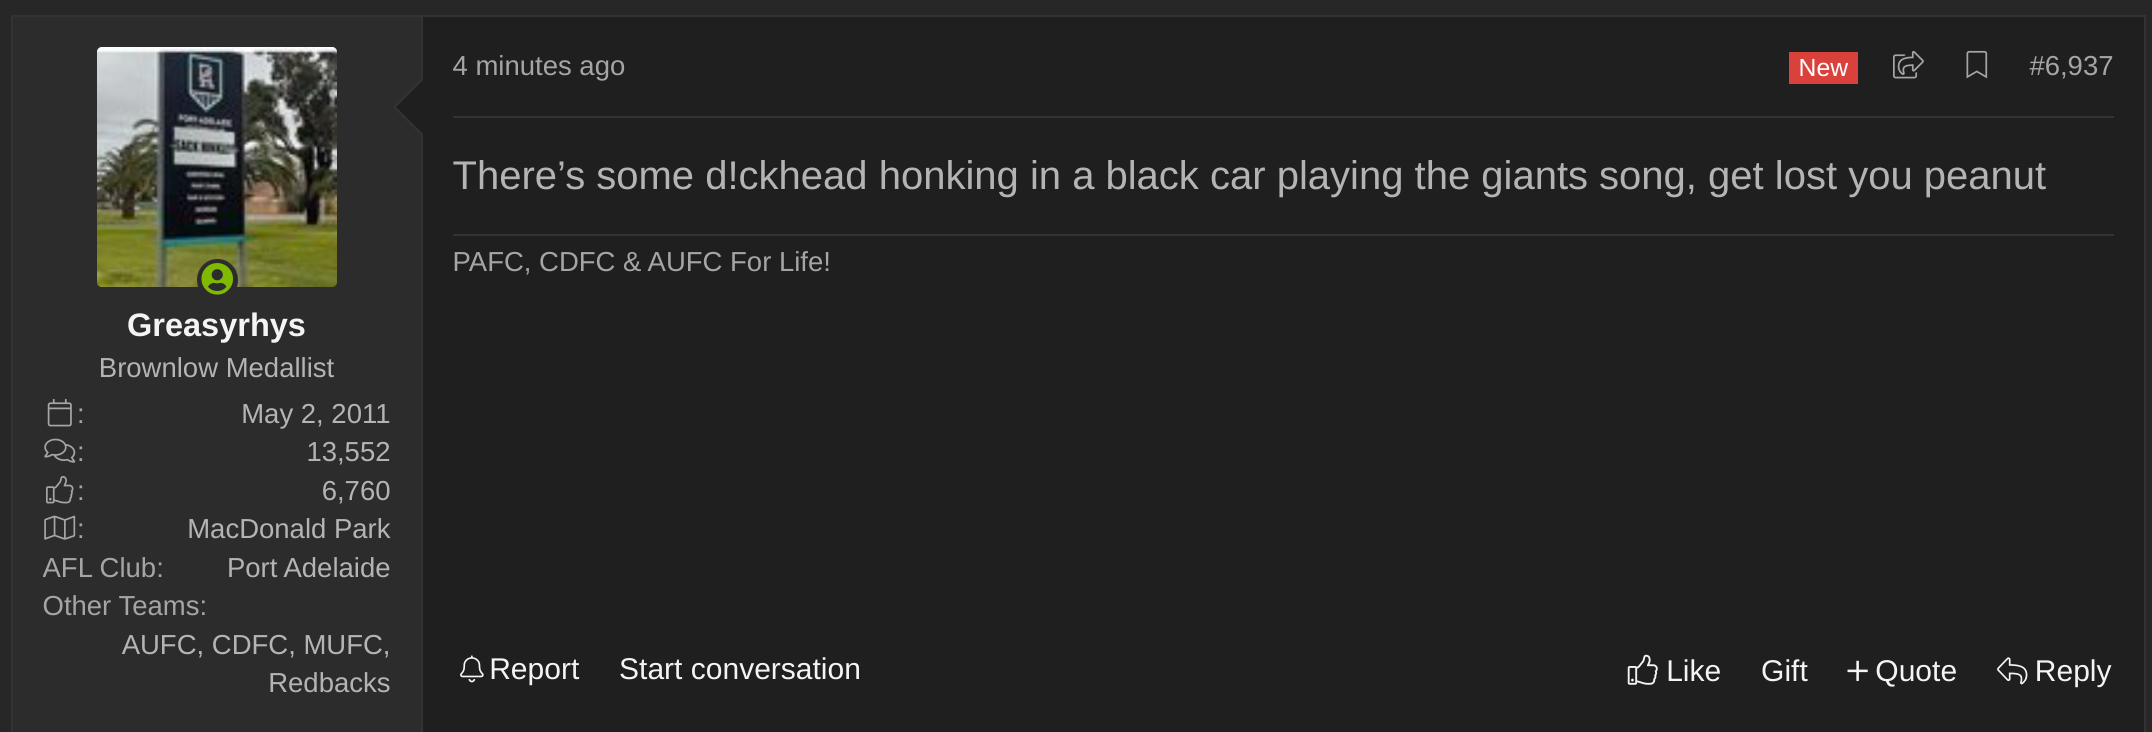Image resolution: width=2152 pixels, height=732 pixels.
Task: Click the message count speech bubble icon
Action: [60, 452]
